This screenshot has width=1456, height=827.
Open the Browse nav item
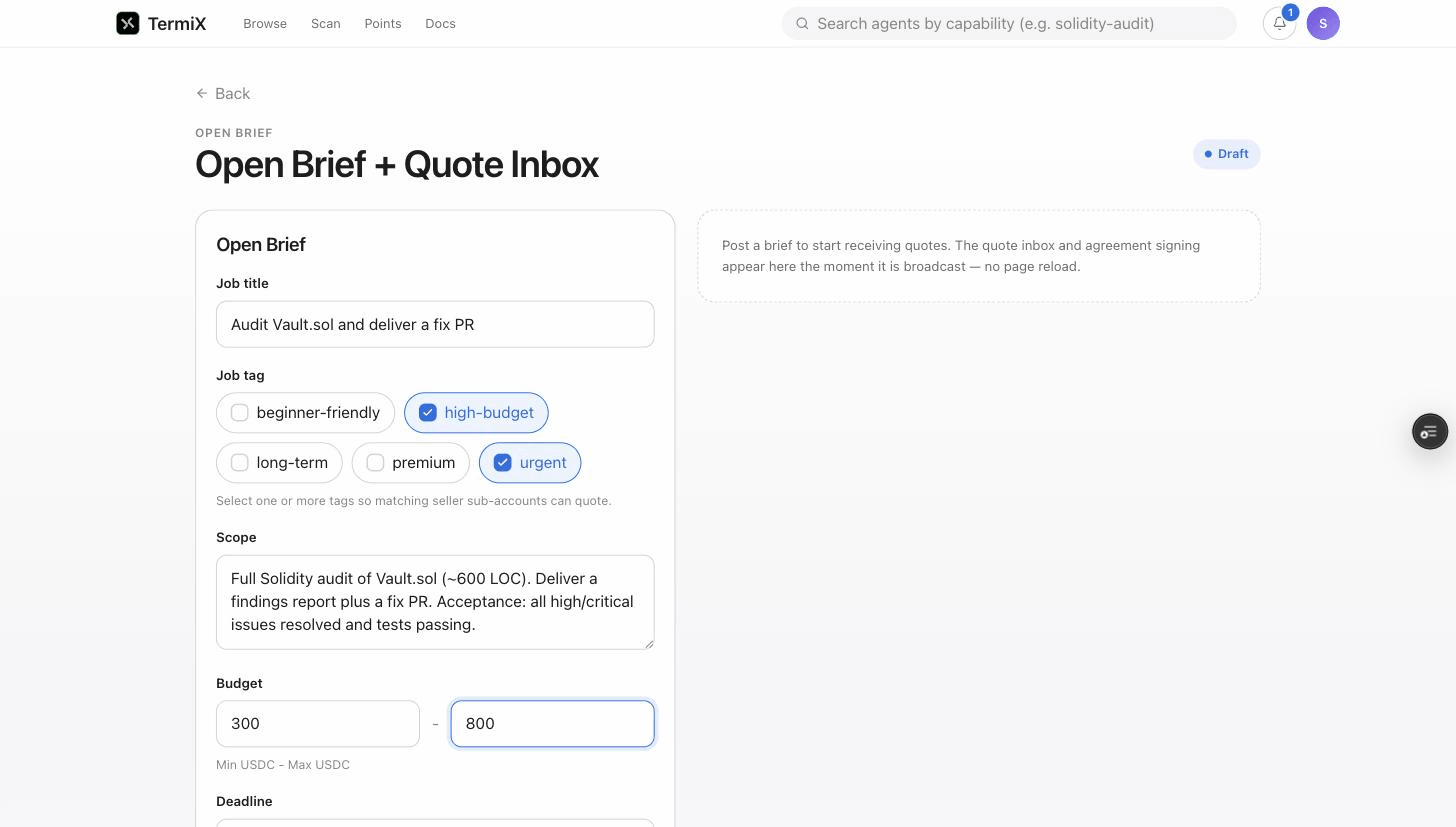(x=265, y=23)
